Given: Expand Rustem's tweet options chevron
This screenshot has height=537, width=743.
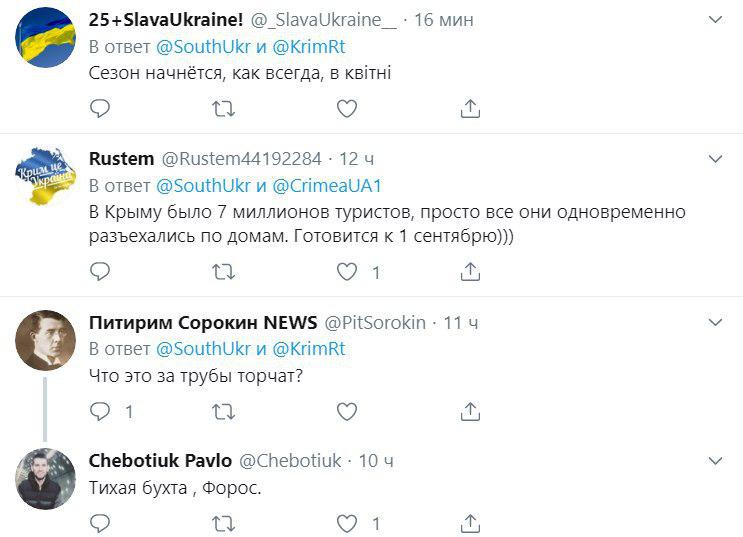Looking at the screenshot, I should click(x=716, y=159).
